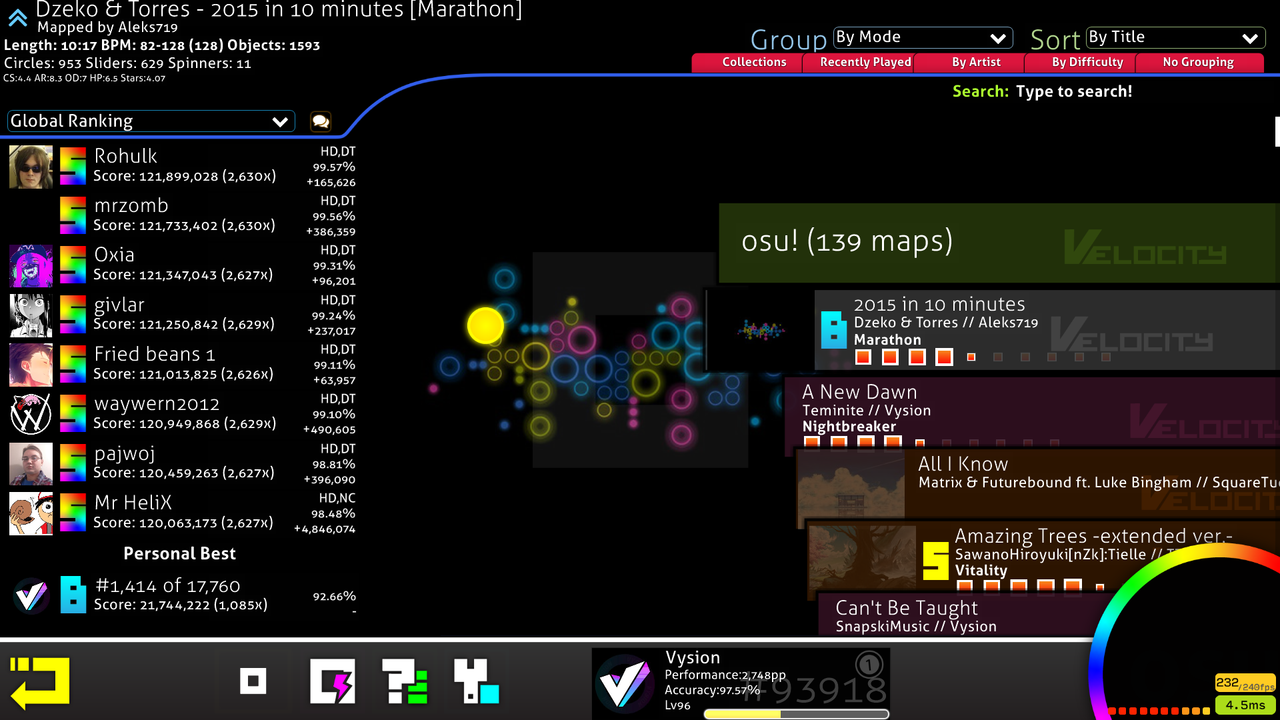Click the S rank icon beside givlar
Viewport: 1280px width, 720px height.
(x=73, y=316)
